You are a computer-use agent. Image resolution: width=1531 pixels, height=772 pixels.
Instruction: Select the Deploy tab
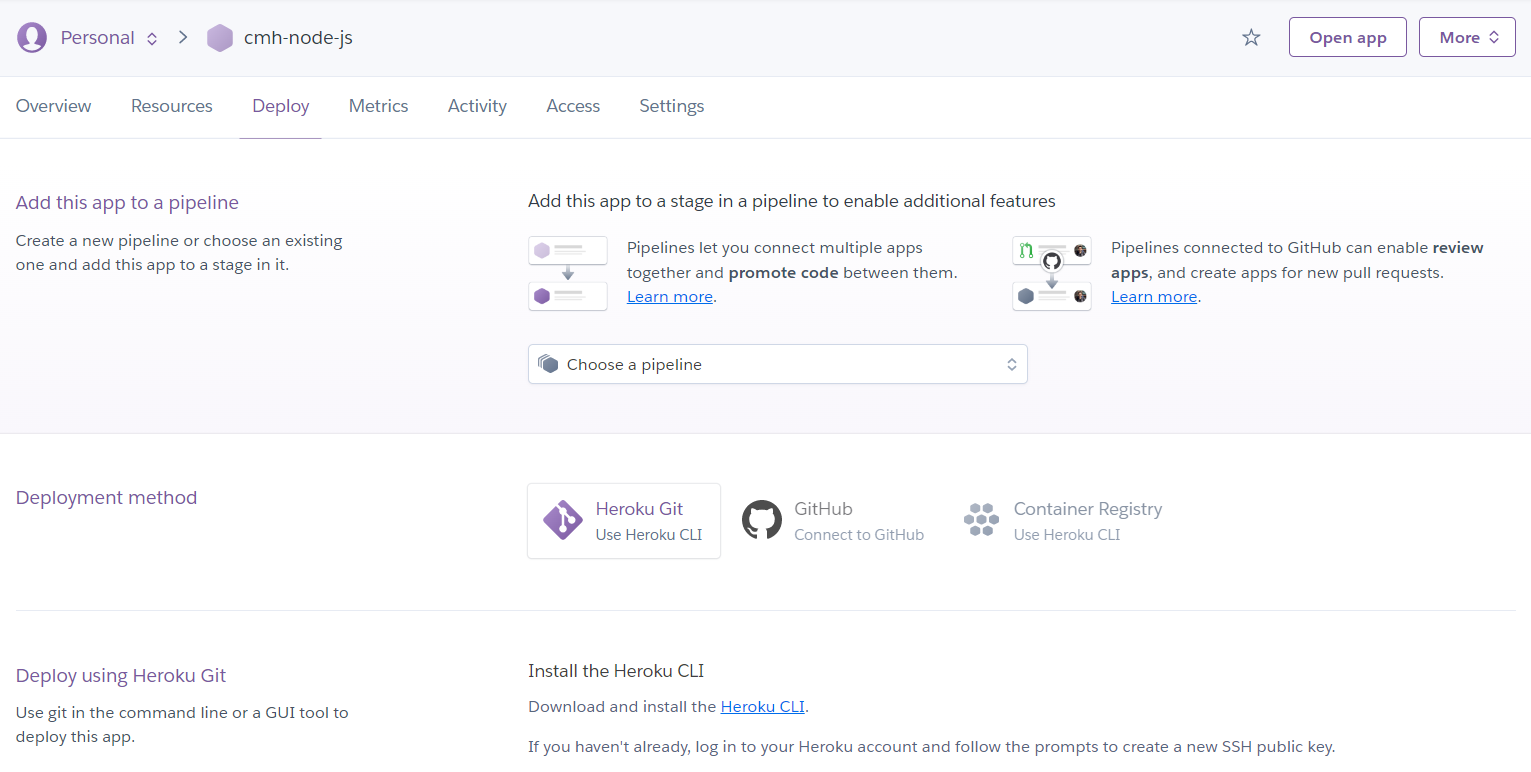(281, 106)
